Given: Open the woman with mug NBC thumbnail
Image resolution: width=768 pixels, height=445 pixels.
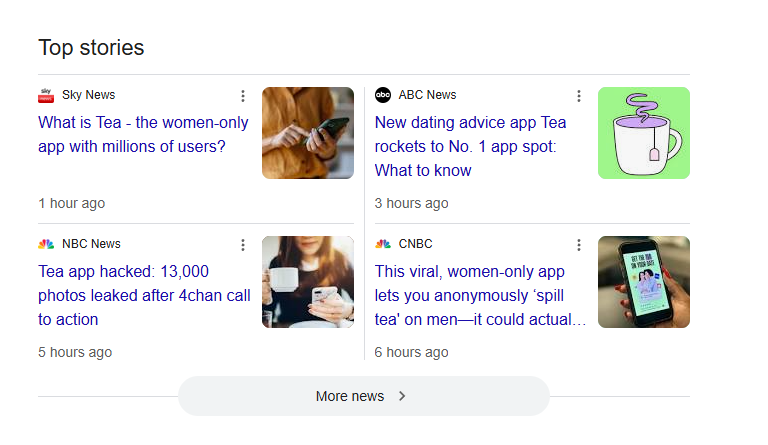Looking at the screenshot, I should 308,282.
